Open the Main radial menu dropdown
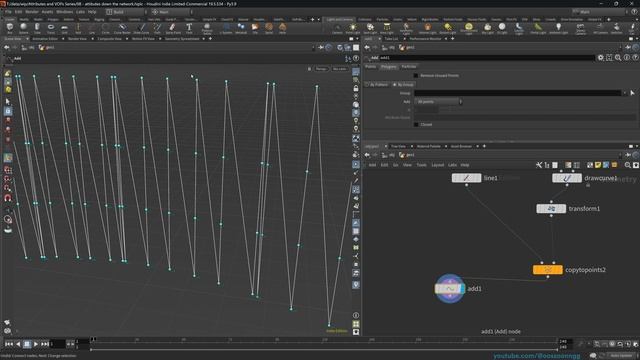Viewport: 640px width, 360px height. (171, 12)
